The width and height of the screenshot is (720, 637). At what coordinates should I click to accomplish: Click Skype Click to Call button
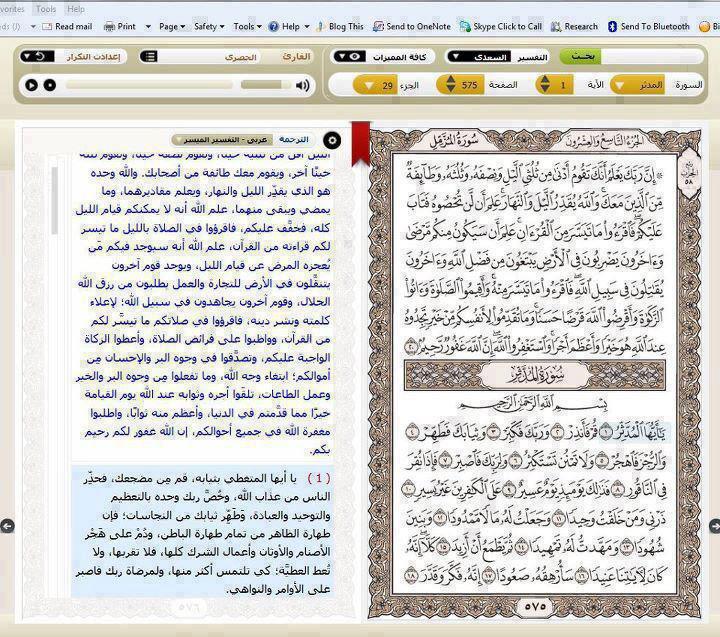pyautogui.click(x=501, y=27)
